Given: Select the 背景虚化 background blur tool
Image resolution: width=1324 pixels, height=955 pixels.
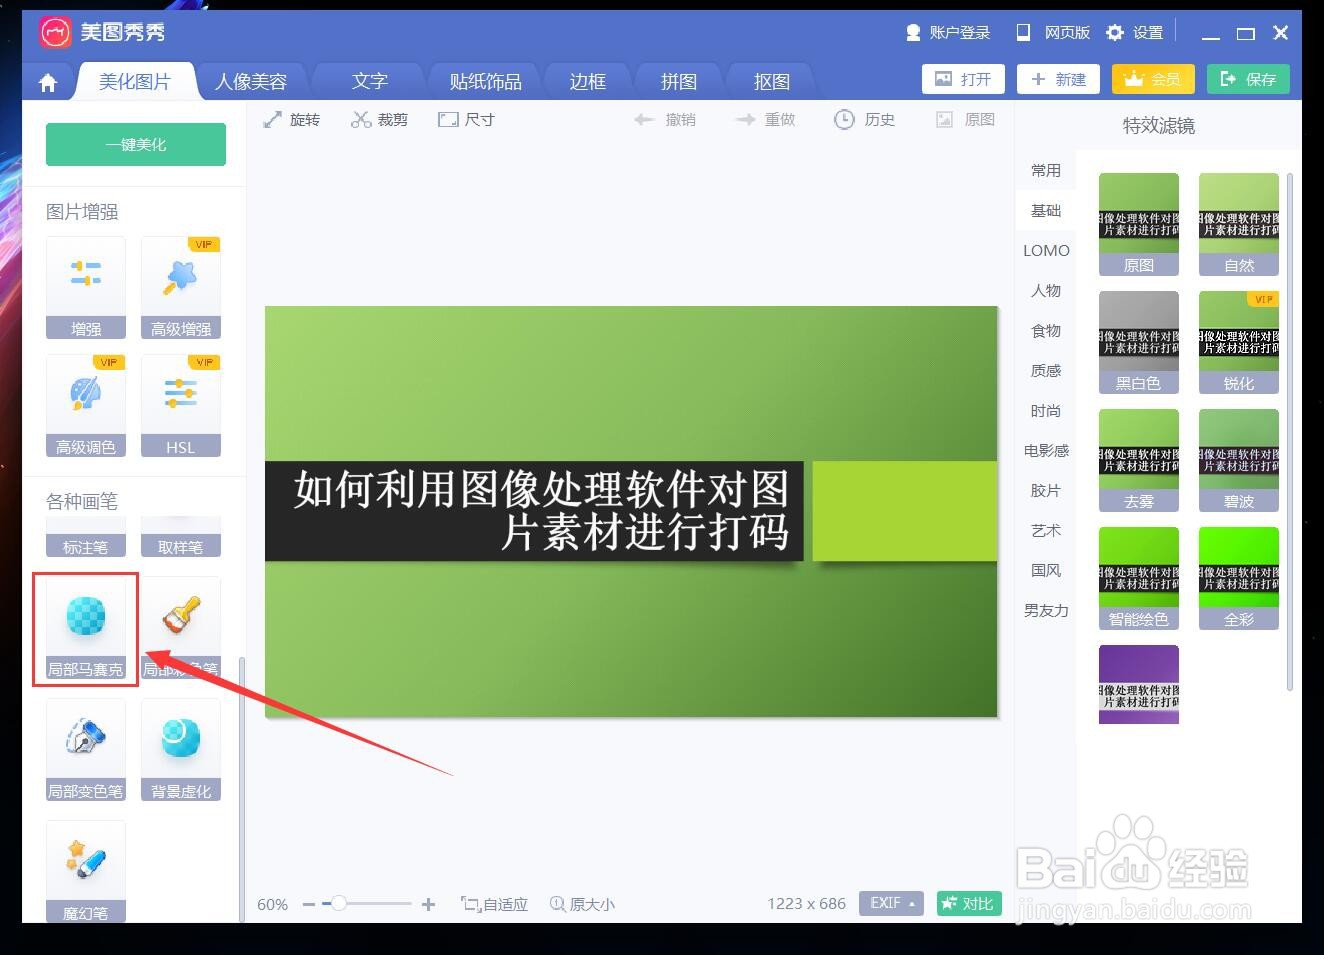Looking at the screenshot, I should (x=181, y=750).
